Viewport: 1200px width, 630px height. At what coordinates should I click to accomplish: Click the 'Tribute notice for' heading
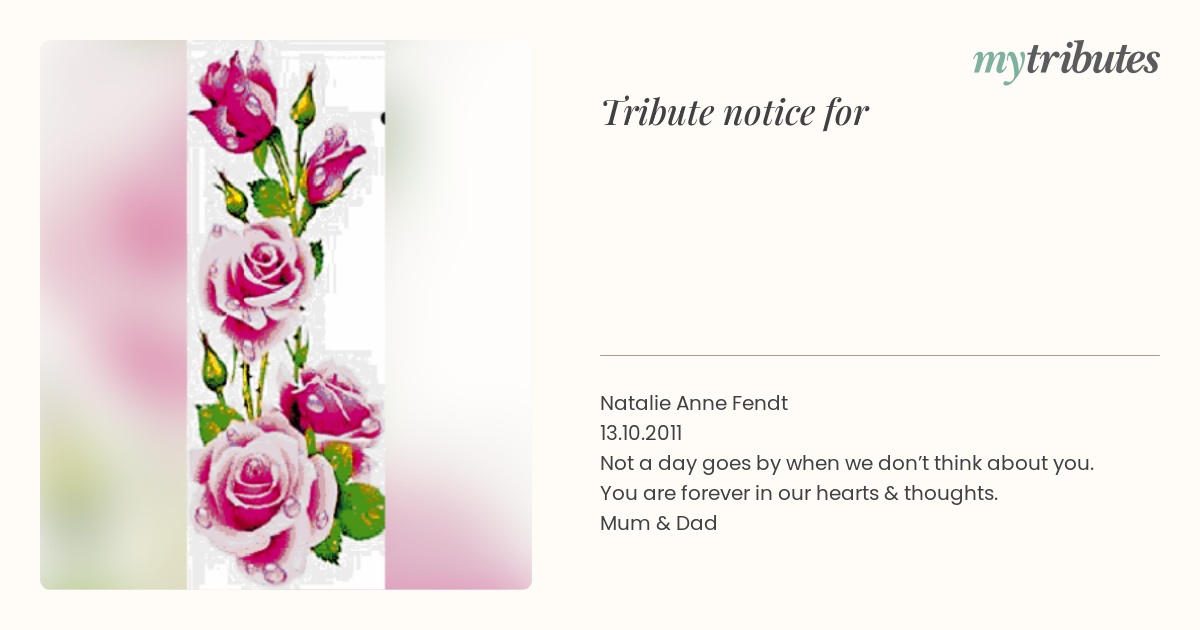coord(735,113)
